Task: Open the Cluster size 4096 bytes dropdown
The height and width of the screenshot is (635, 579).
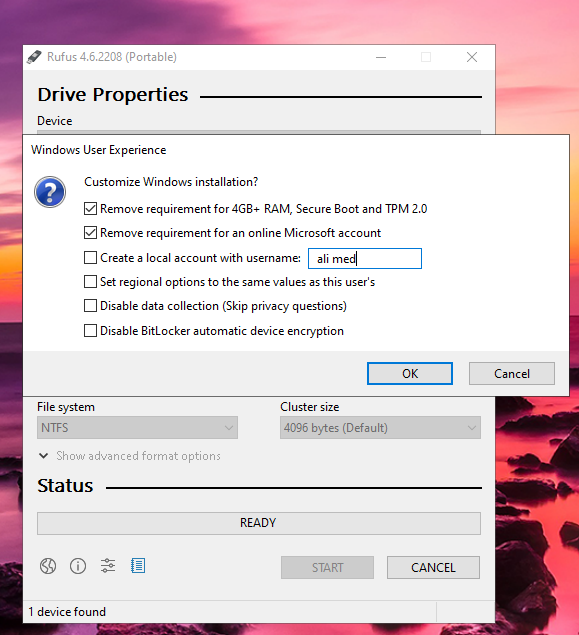Action: pyautogui.click(x=380, y=428)
